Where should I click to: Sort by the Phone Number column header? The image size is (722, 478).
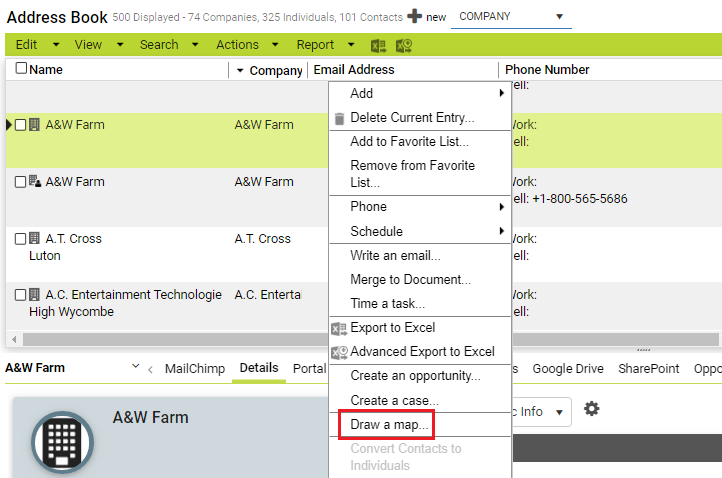pyautogui.click(x=547, y=70)
